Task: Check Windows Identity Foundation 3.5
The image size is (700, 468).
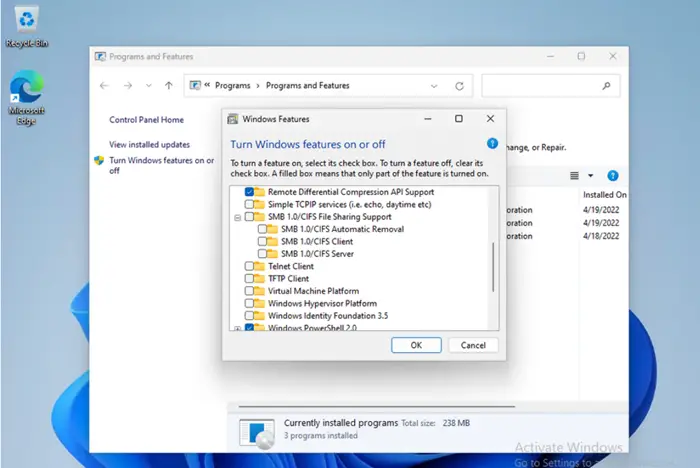Action: point(249,316)
